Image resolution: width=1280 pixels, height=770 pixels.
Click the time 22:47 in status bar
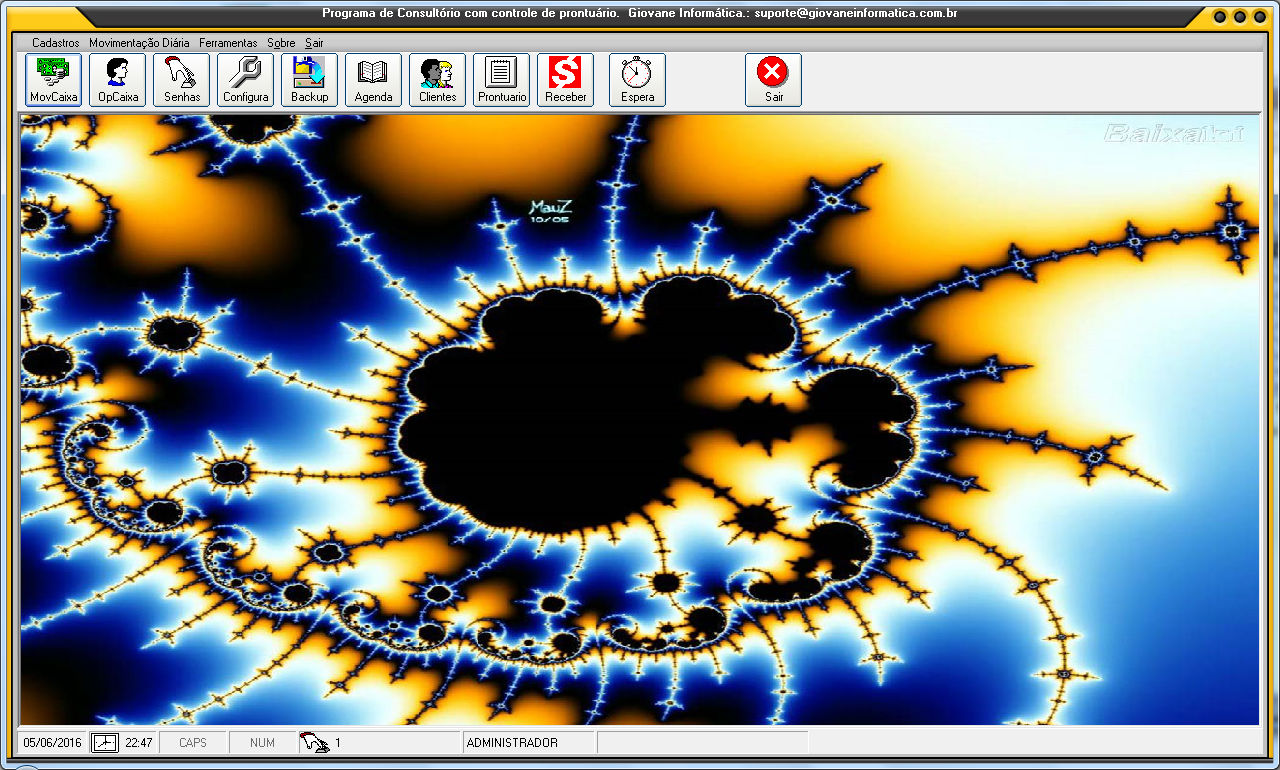pyautogui.click(x=139, y=743)
